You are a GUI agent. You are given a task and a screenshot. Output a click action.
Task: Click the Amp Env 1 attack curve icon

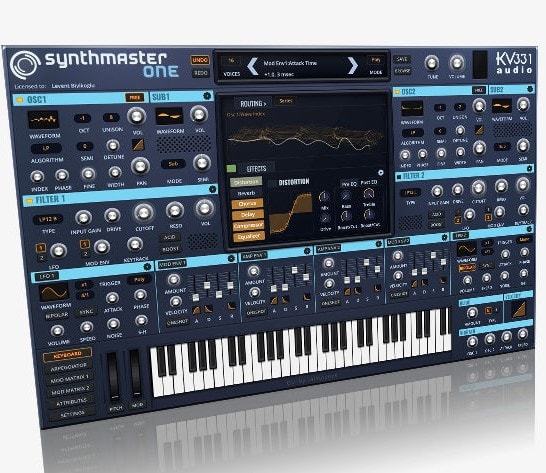(274, 300)
